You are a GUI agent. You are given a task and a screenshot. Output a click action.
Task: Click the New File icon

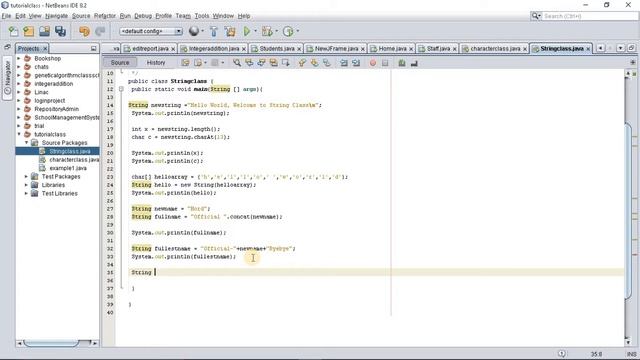click(x=13, y=31)
